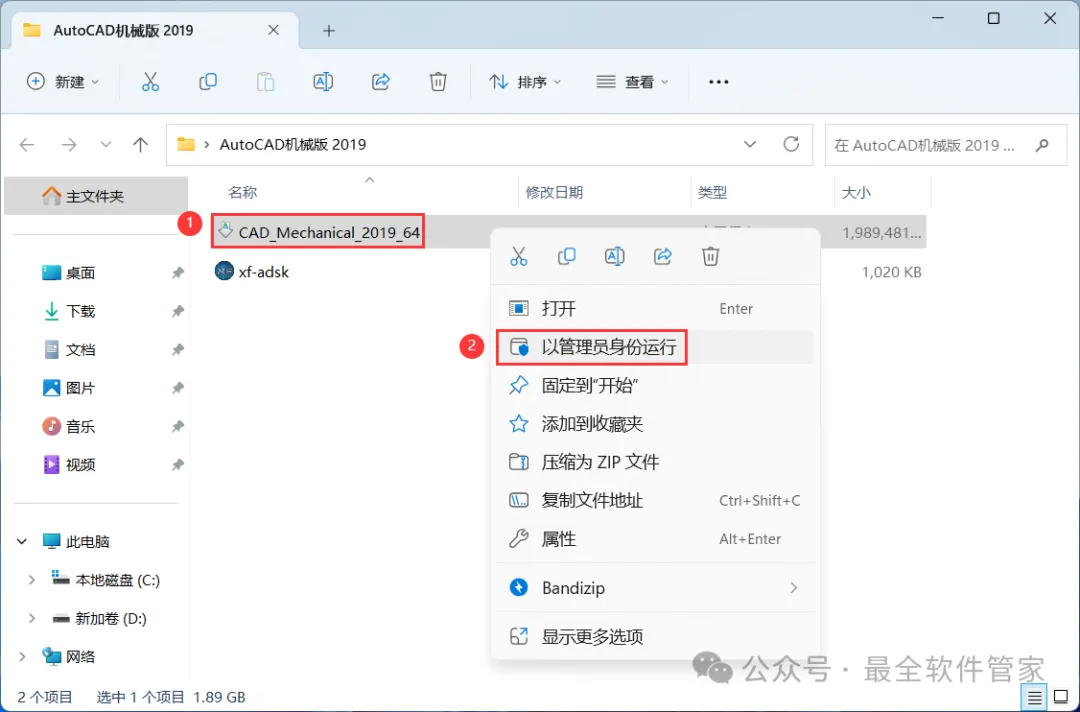Open the 排序 sort dropdown

click(x=525, y=82)
